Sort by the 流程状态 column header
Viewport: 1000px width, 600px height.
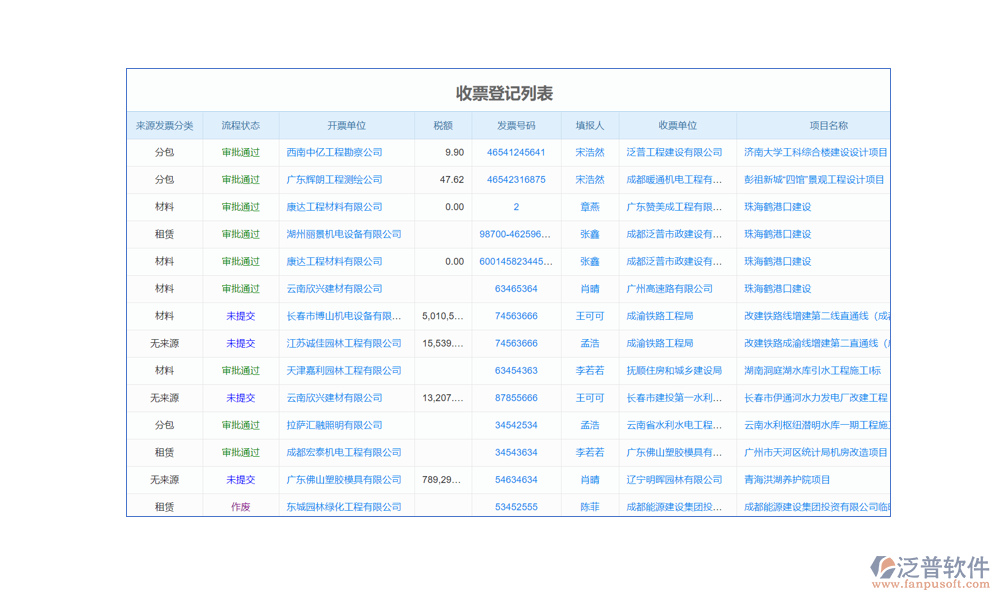point(240,126)
